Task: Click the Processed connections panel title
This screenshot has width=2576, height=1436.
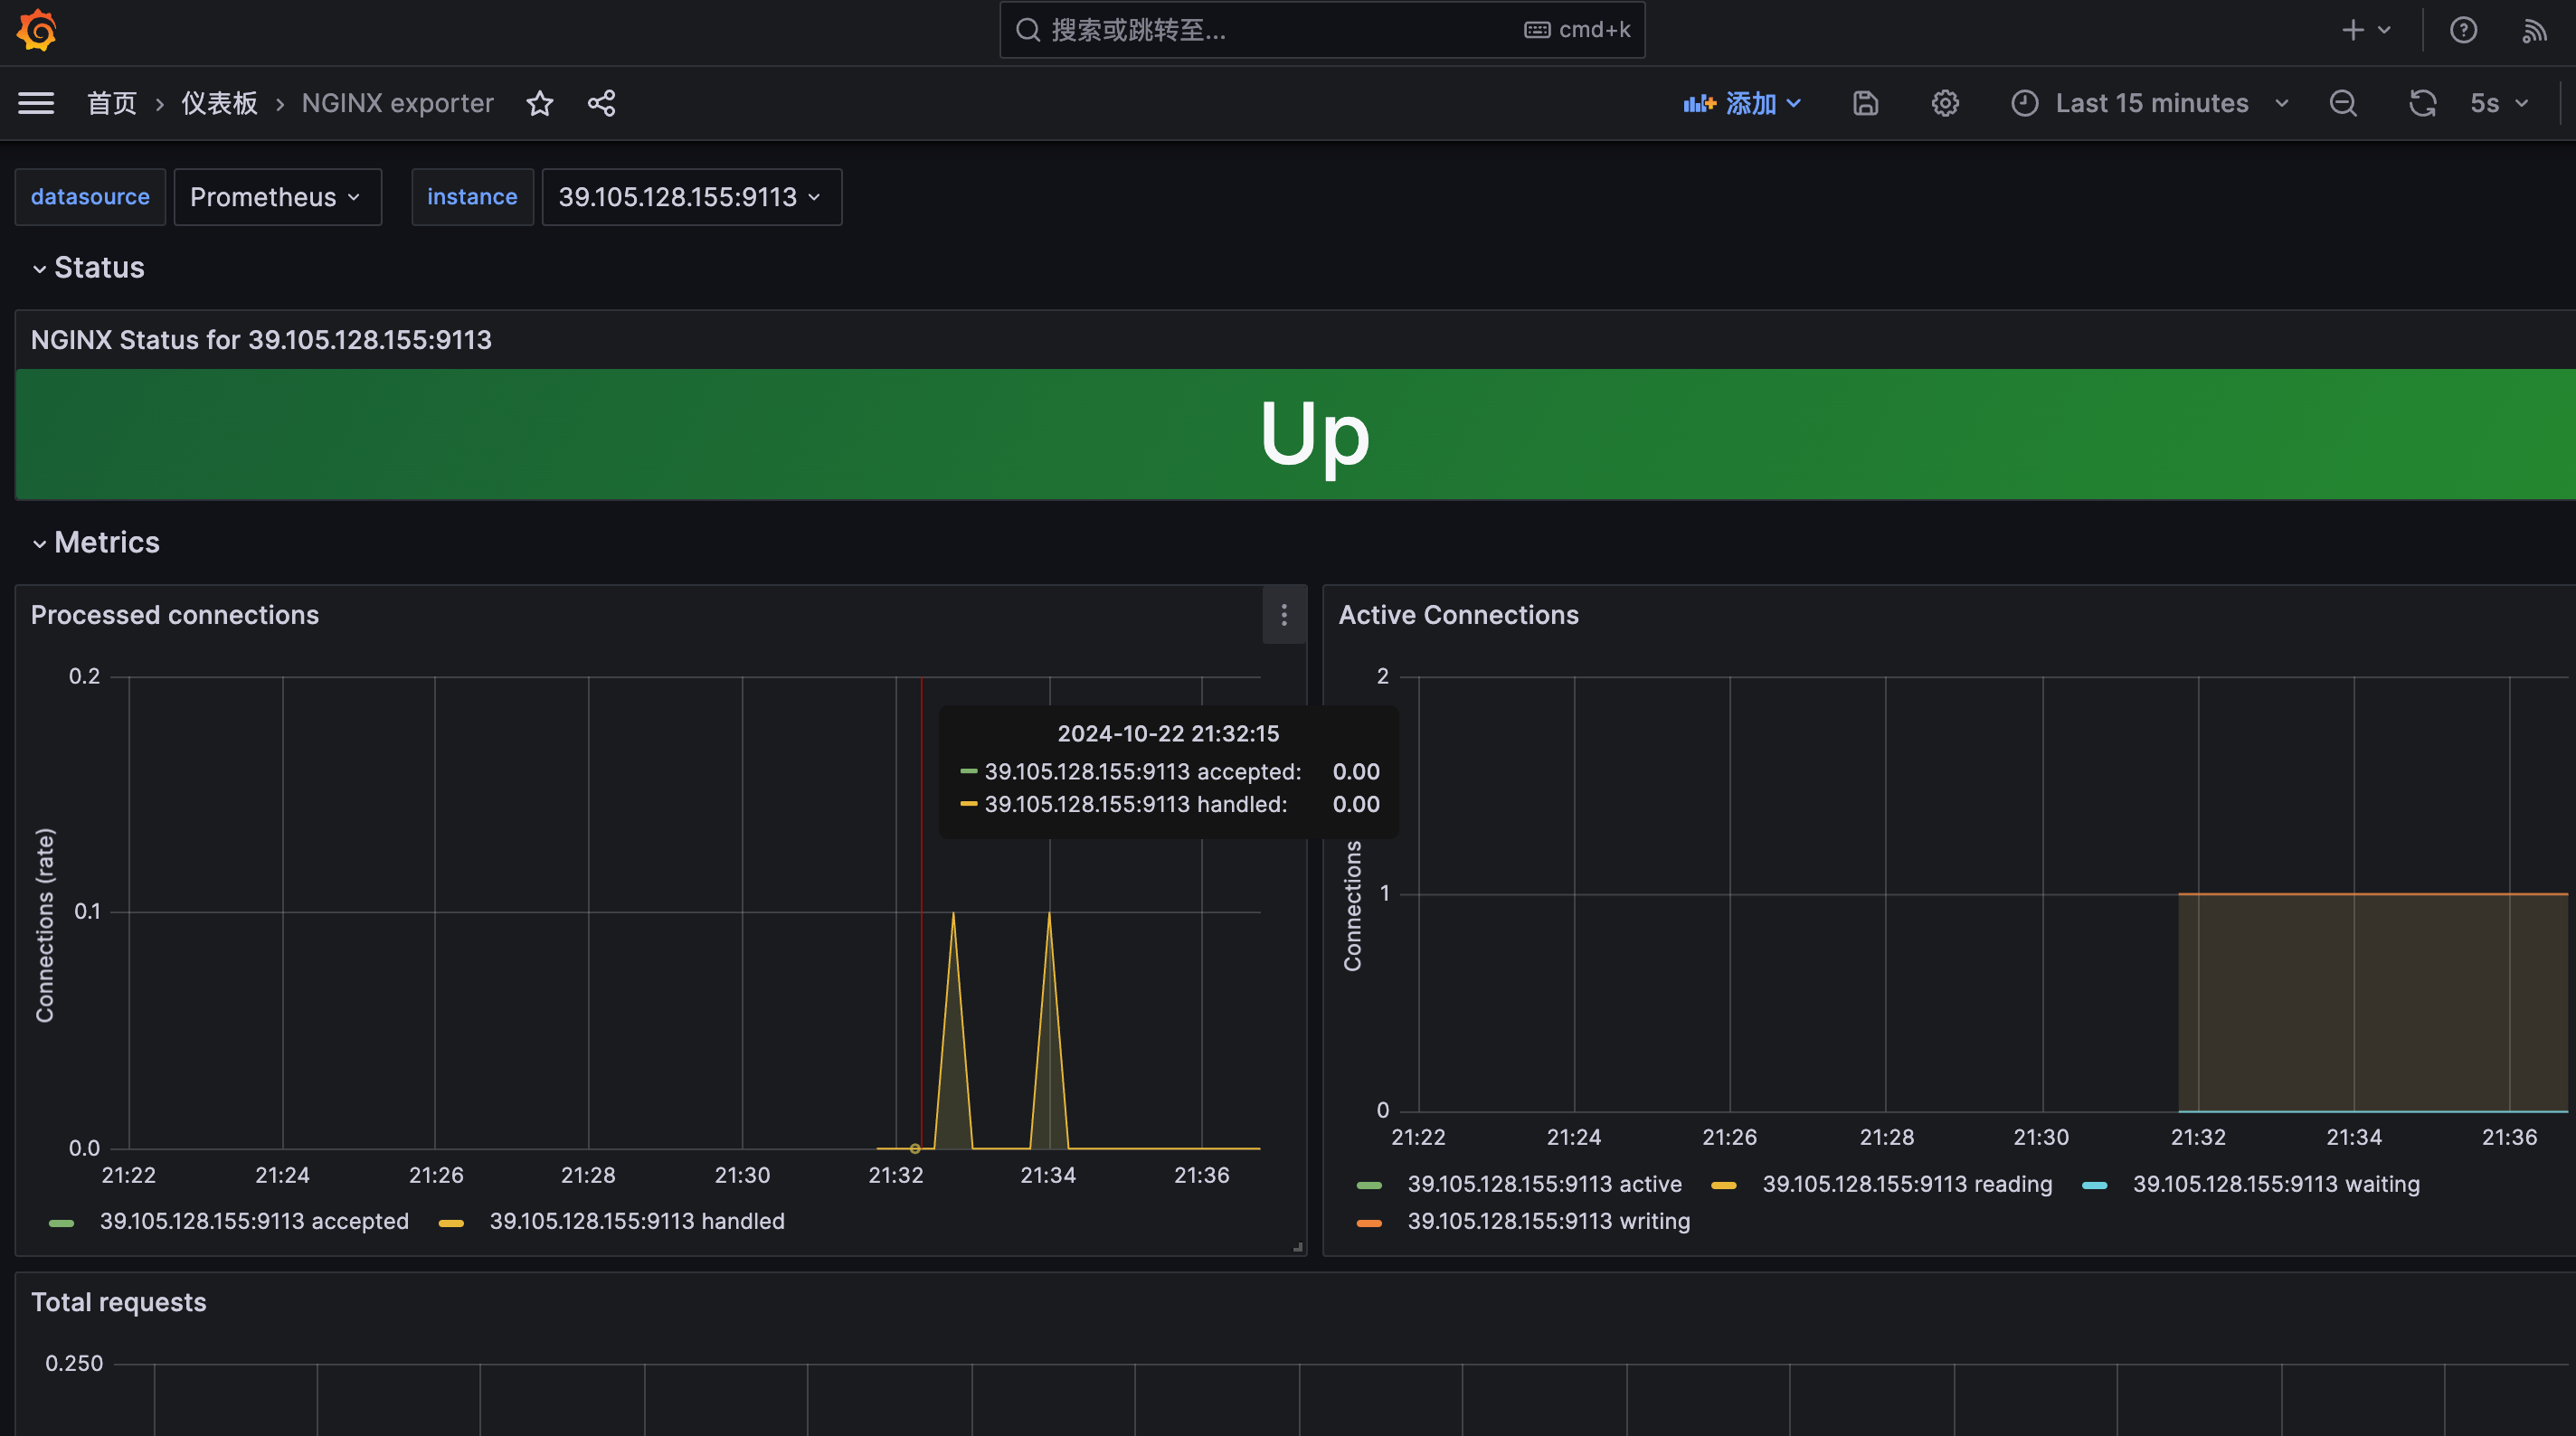Action: (175, 615)
